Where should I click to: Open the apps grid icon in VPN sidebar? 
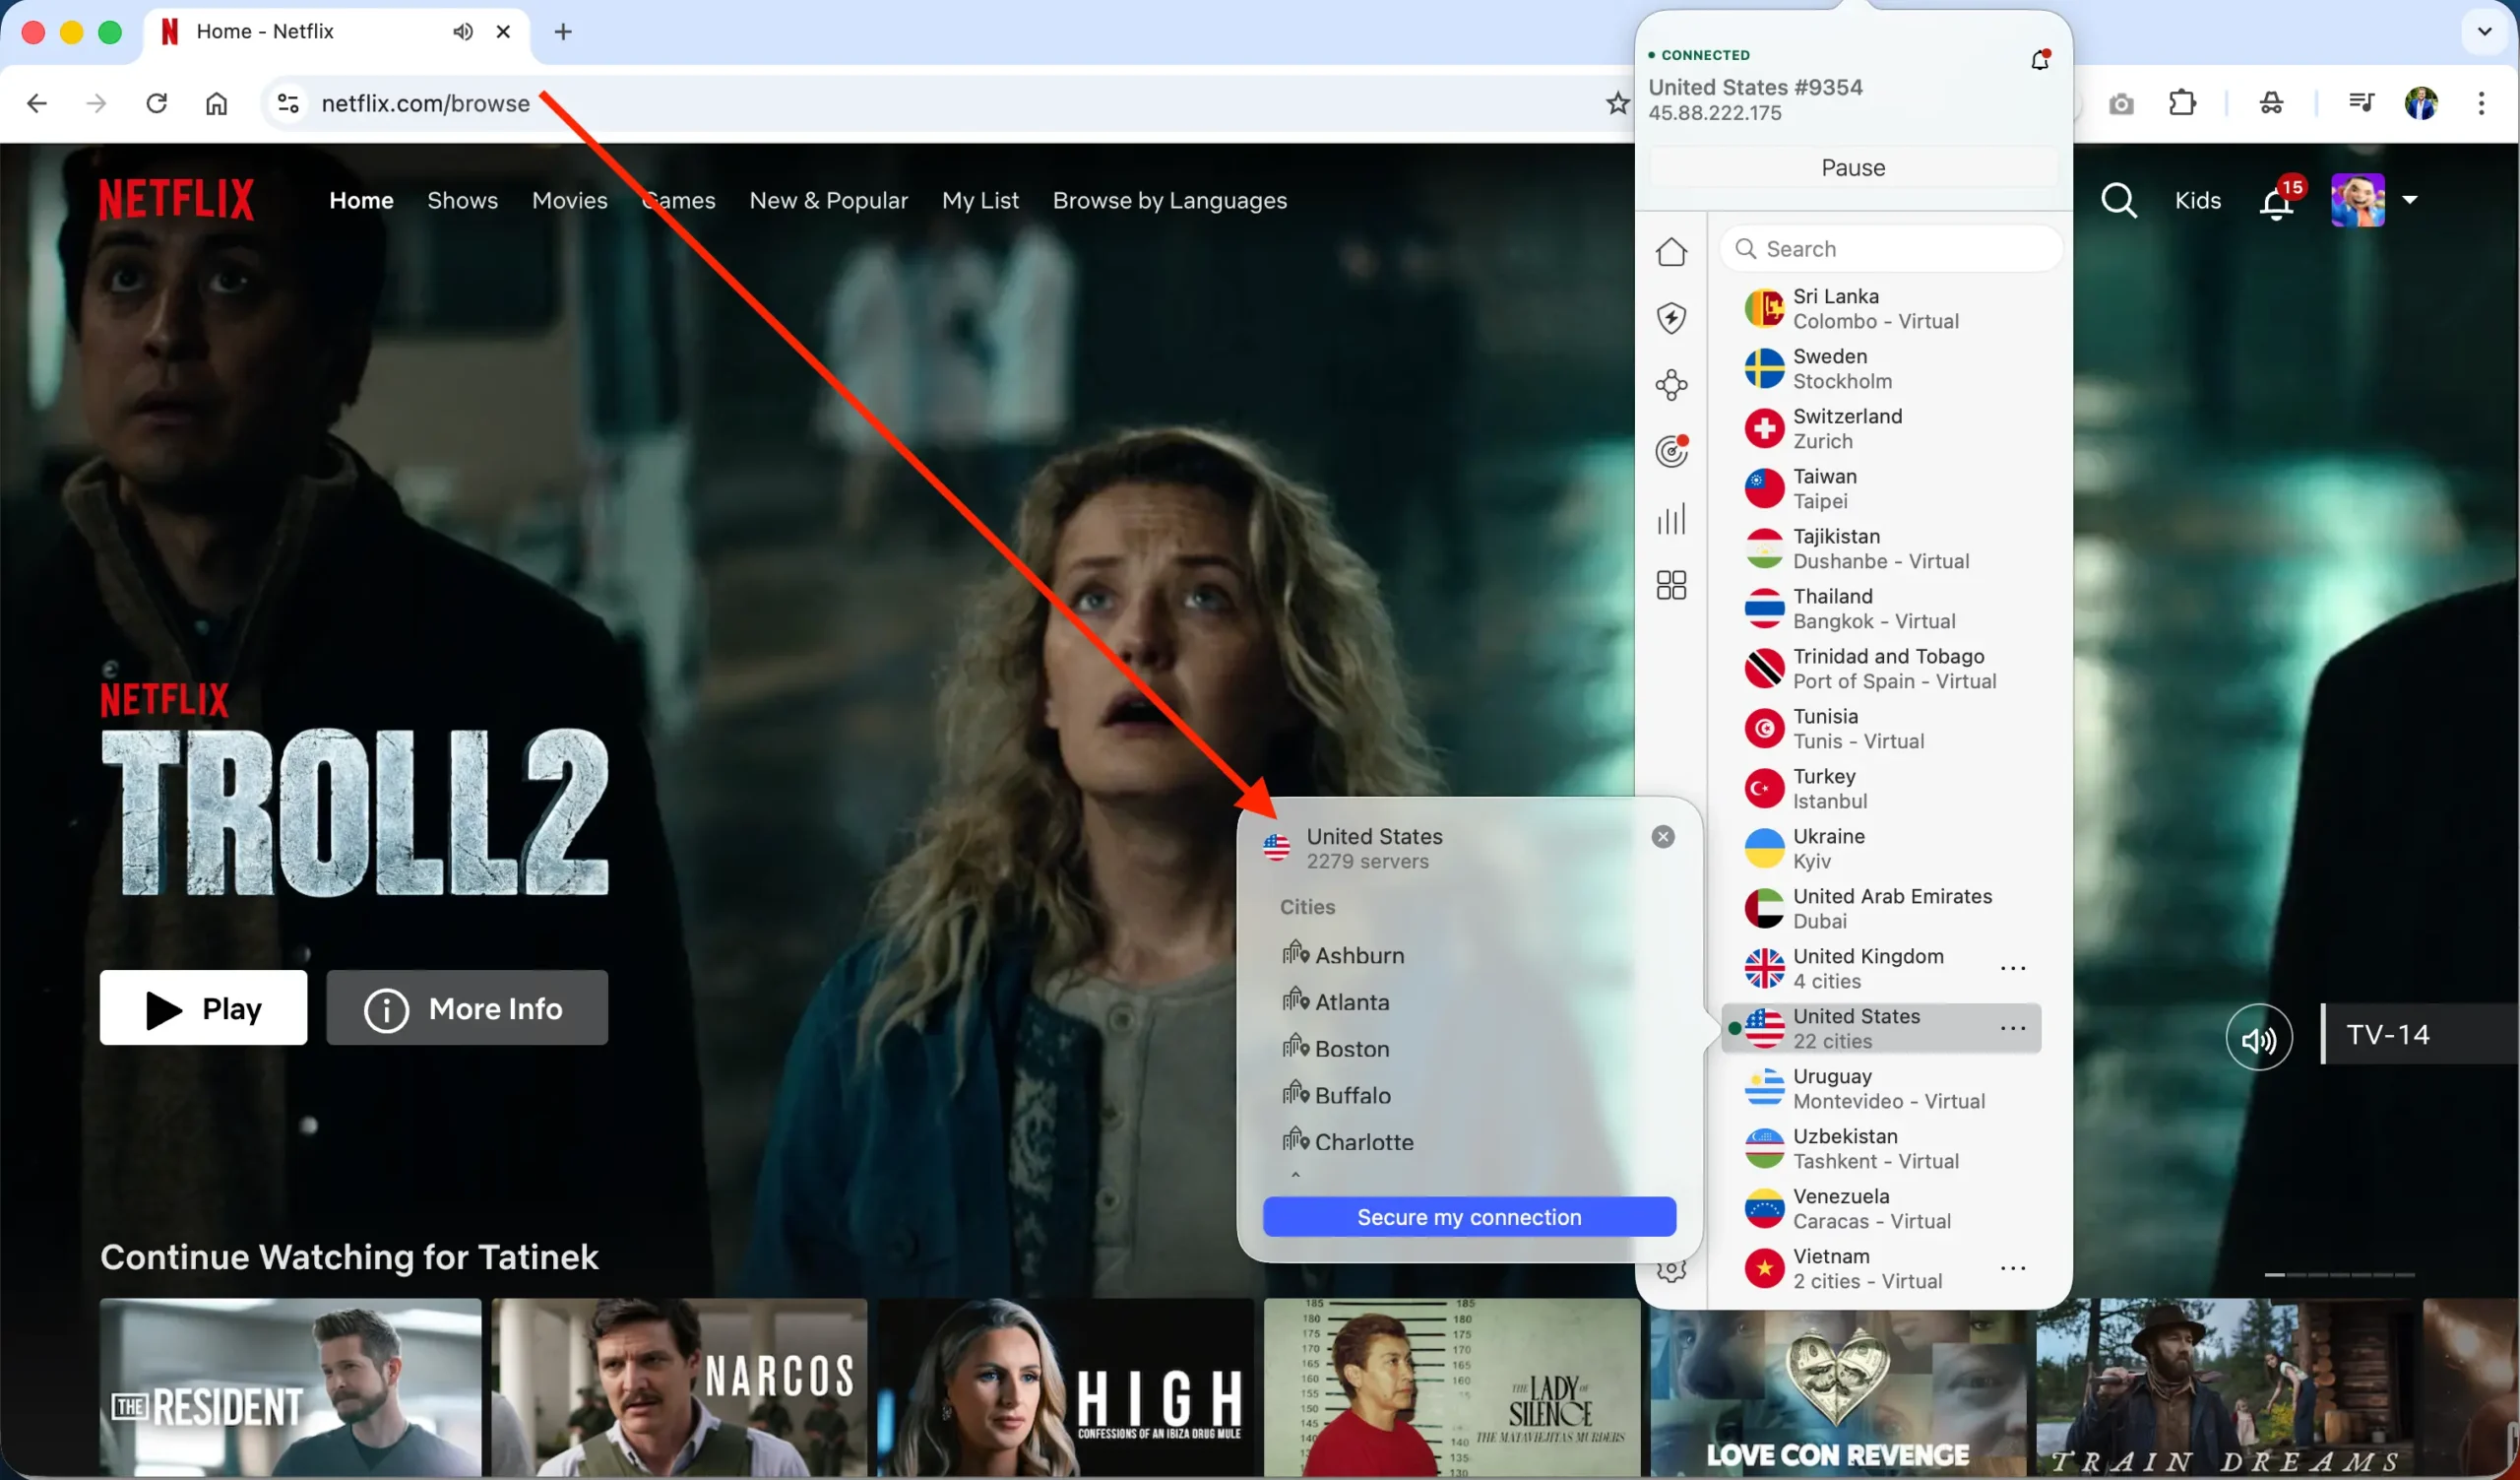coord(1671,584)
